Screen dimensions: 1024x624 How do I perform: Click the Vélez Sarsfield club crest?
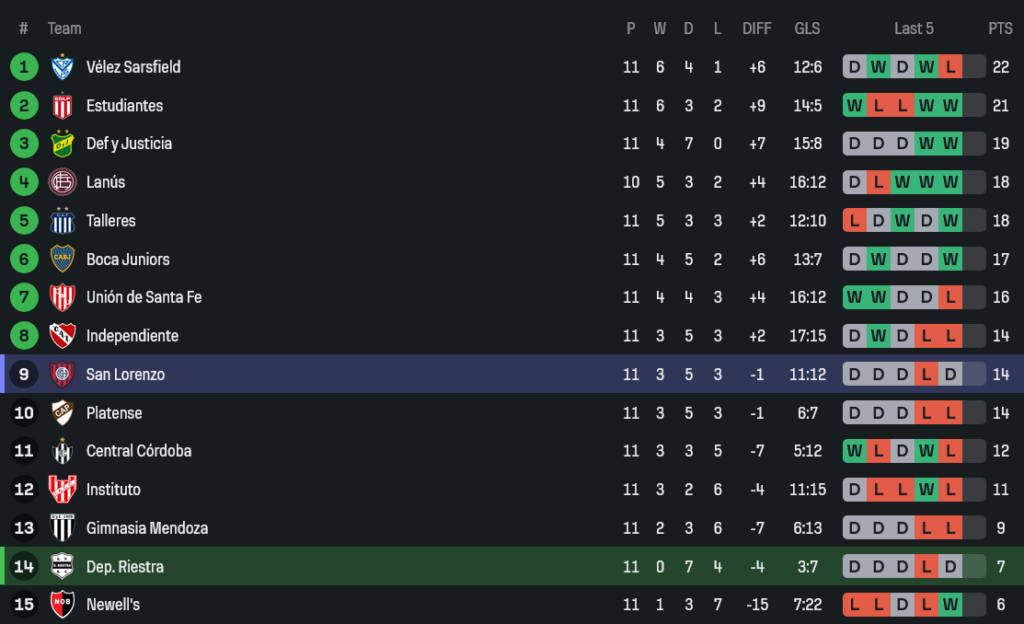click(63, 67)
